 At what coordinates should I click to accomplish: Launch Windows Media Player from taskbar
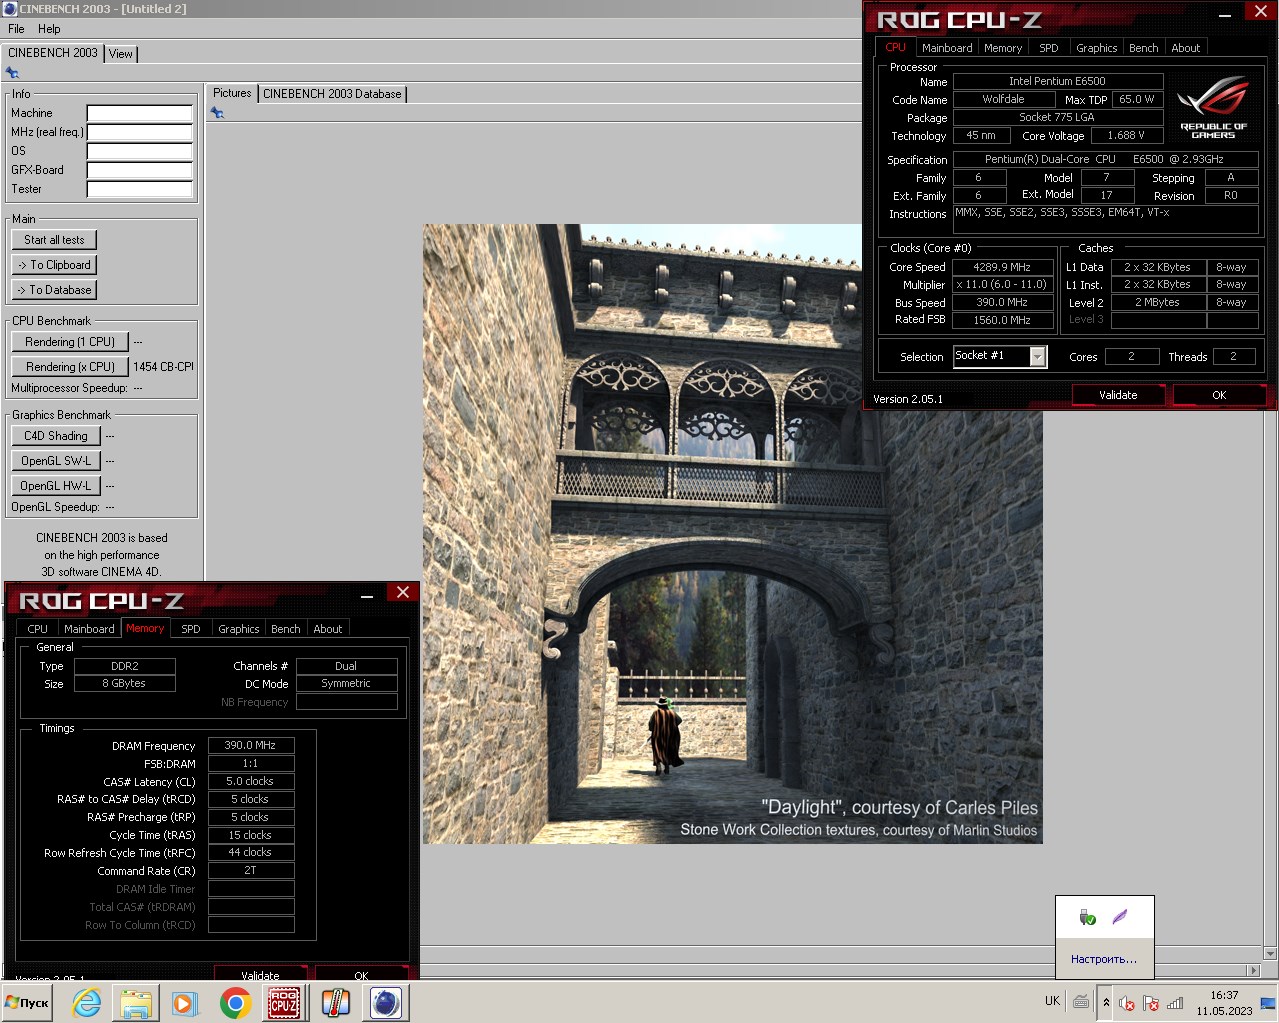184,1003
